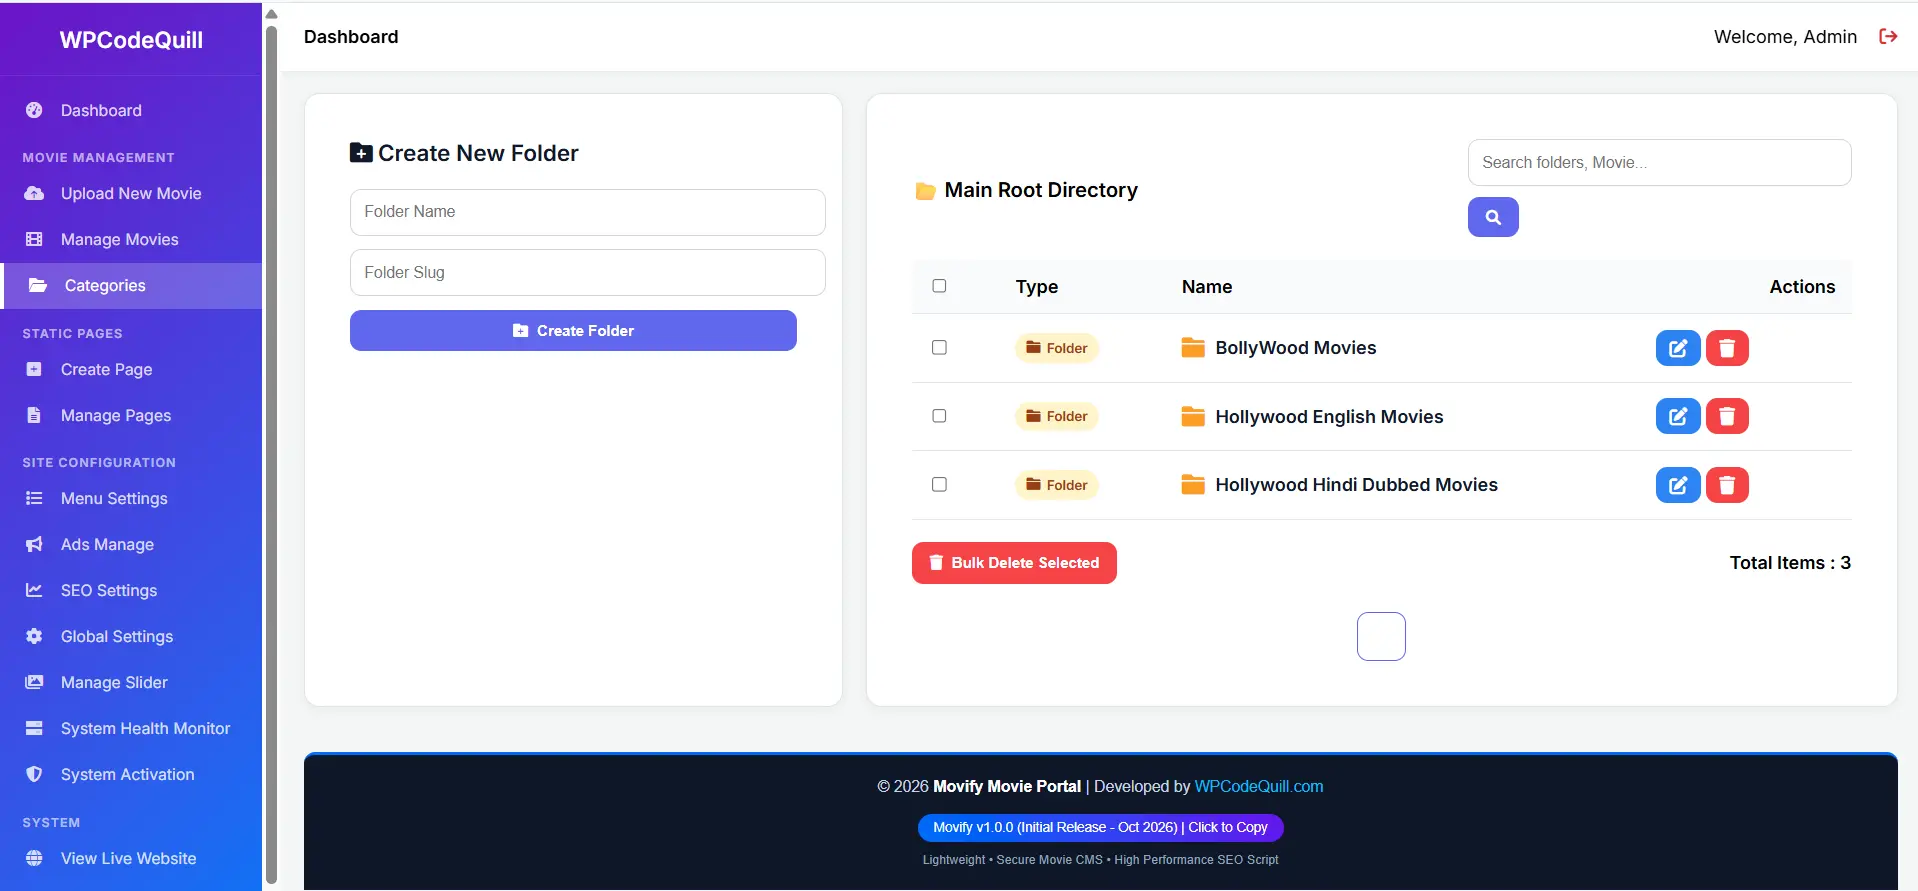The height and width of the screenshot is (891, 1918).
Task: Open Manage Movies in the sidebar
Action: (131, 239)
